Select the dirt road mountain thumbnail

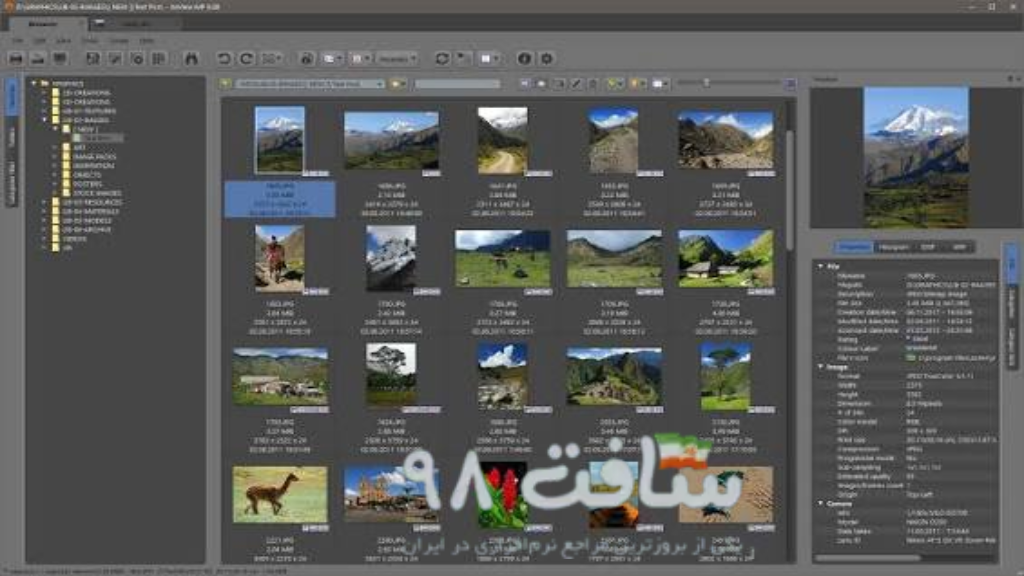[x=502, y=140]
